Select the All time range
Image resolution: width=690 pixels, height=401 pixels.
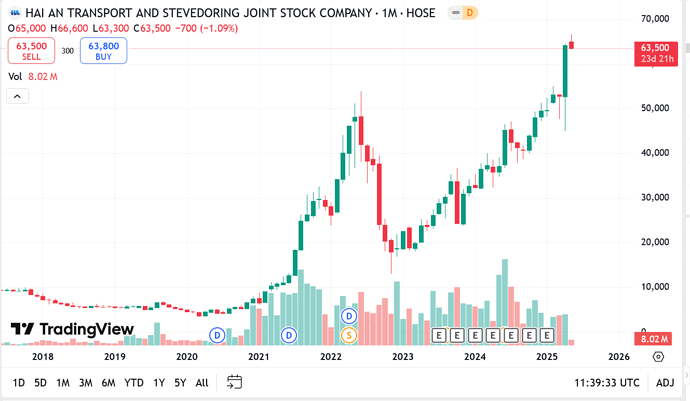[x=202, y=383]
